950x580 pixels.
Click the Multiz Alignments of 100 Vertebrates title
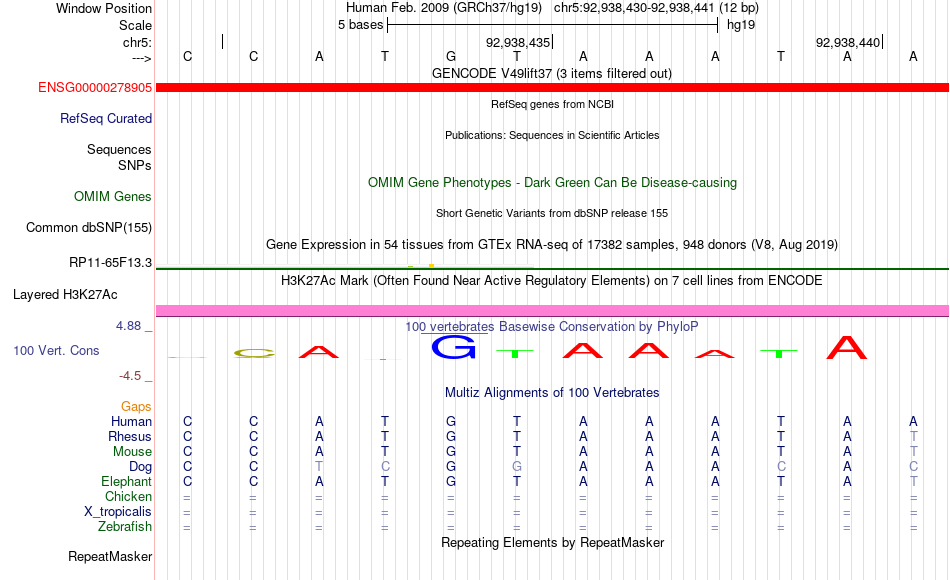pos(551,392)
